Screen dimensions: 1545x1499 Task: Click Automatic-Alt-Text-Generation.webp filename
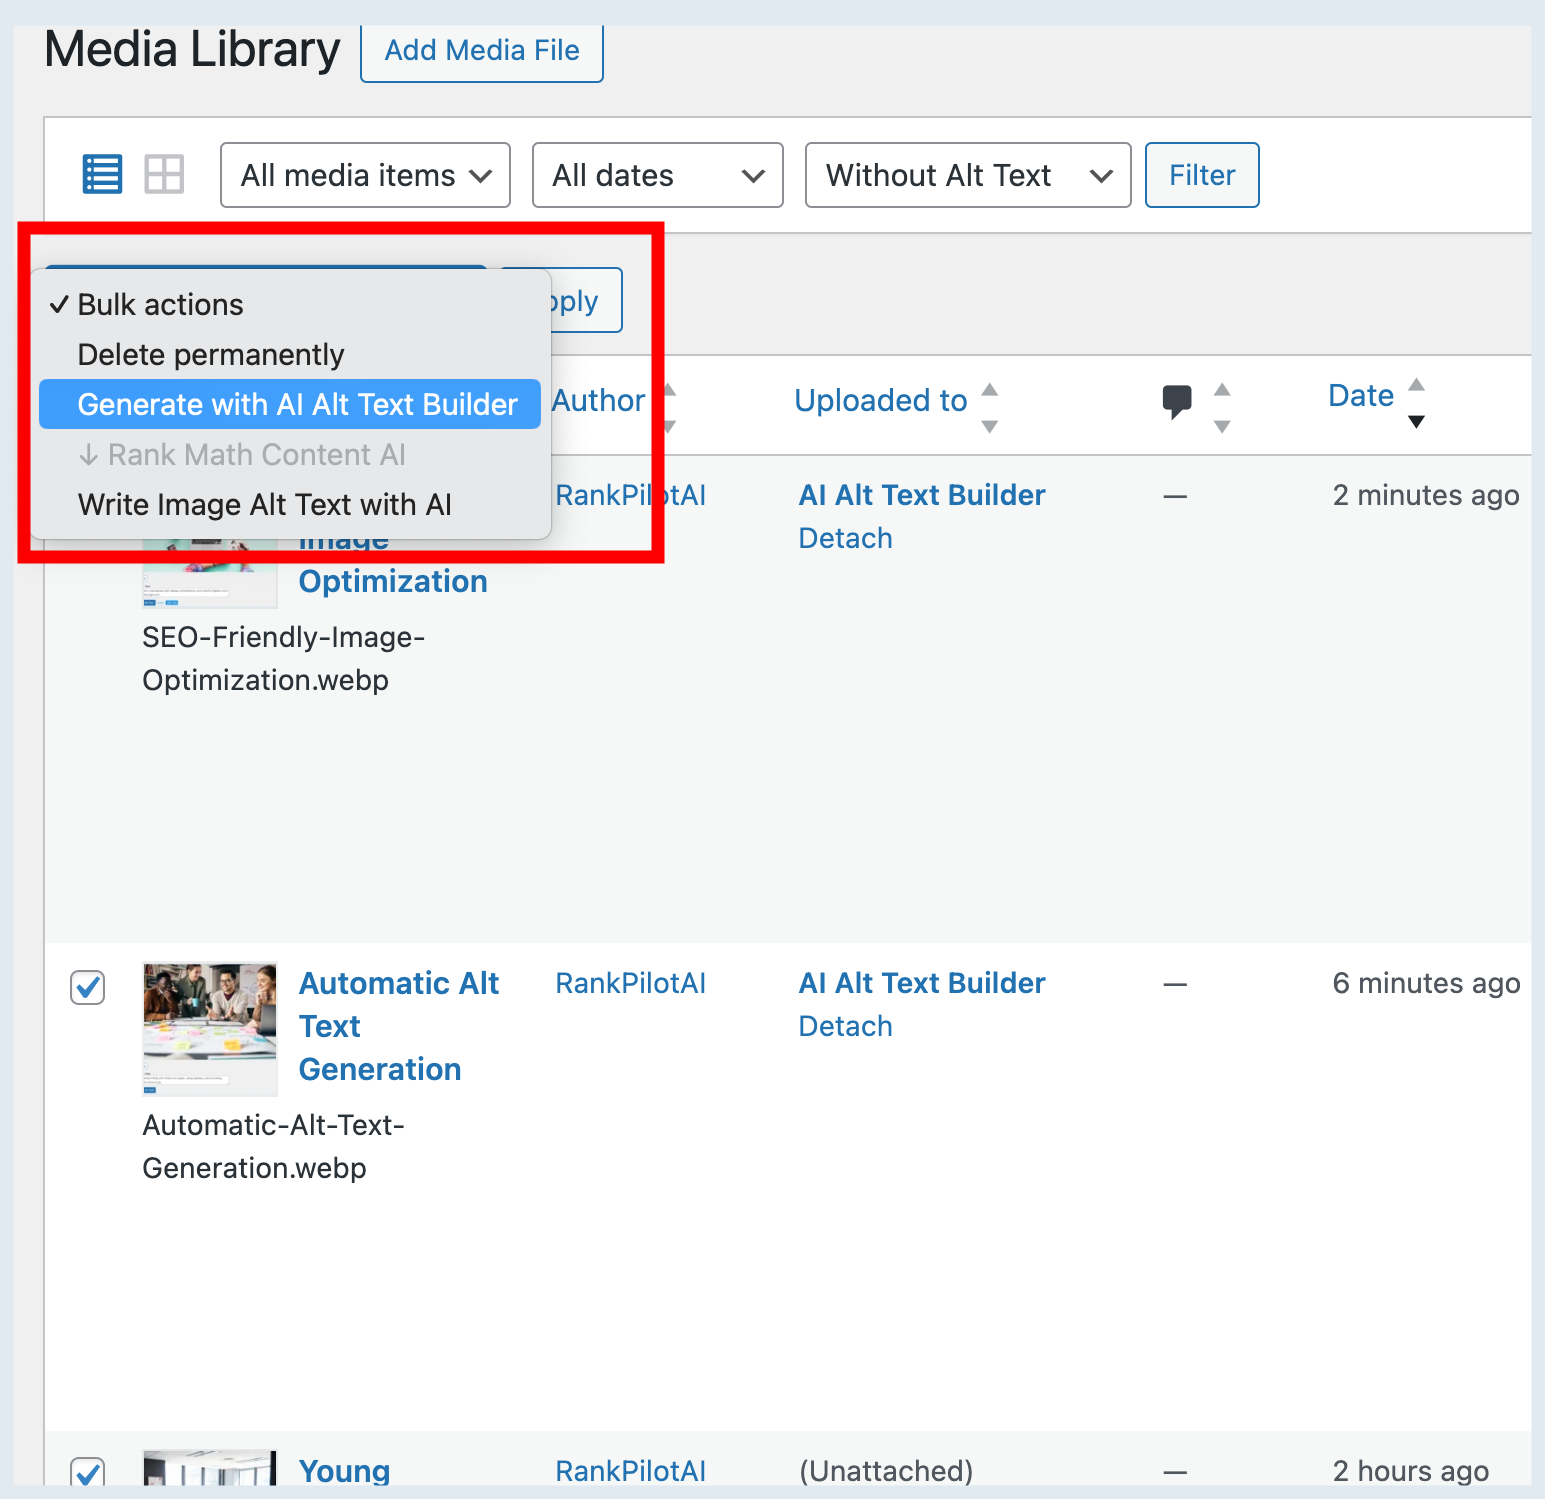coord(274,1146)
